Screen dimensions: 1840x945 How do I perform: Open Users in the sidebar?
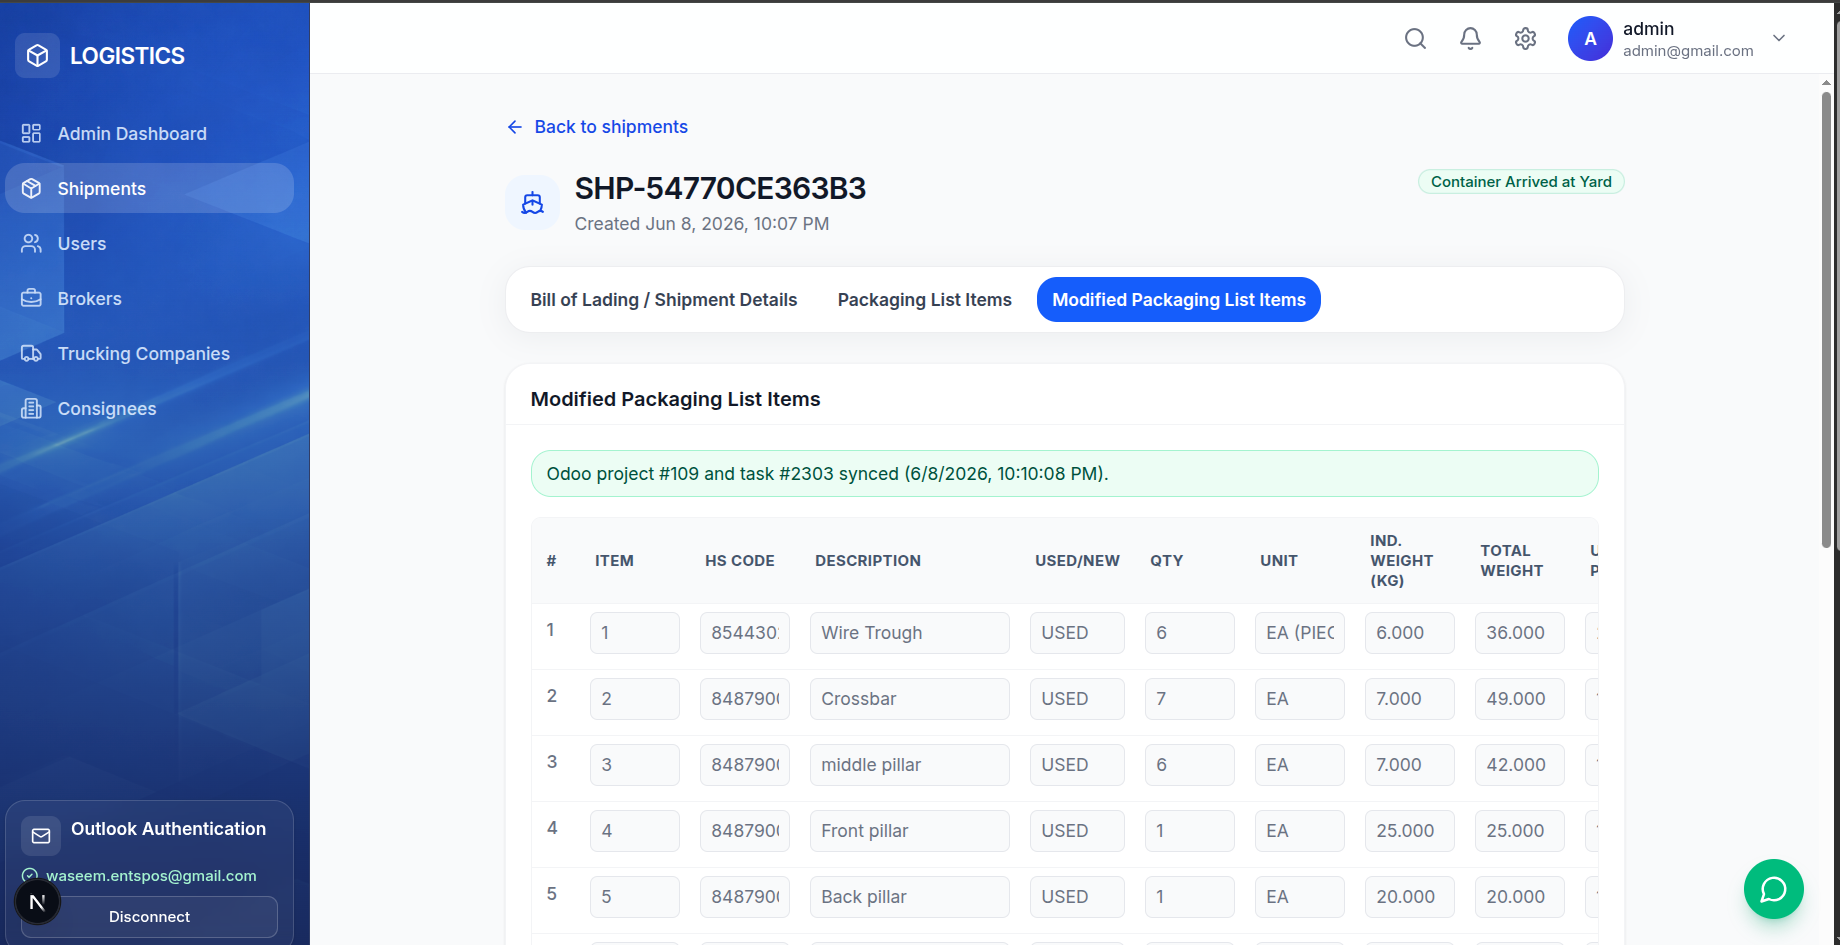[149, 243]
